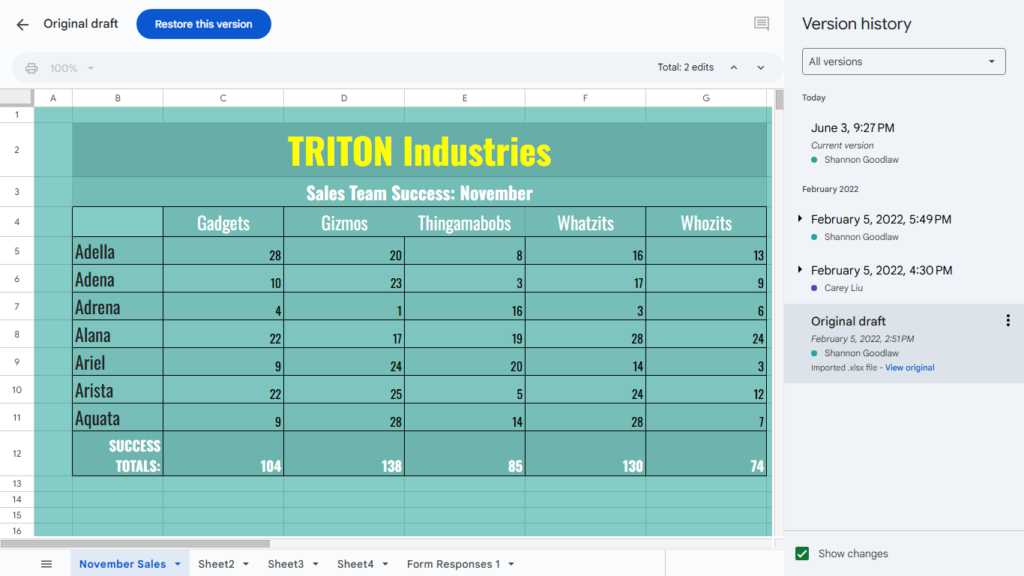Screen dimensions: 1024x576
Task: Expand the February 5, 2022, 5:49 PM version
Action: pos(800,219)
